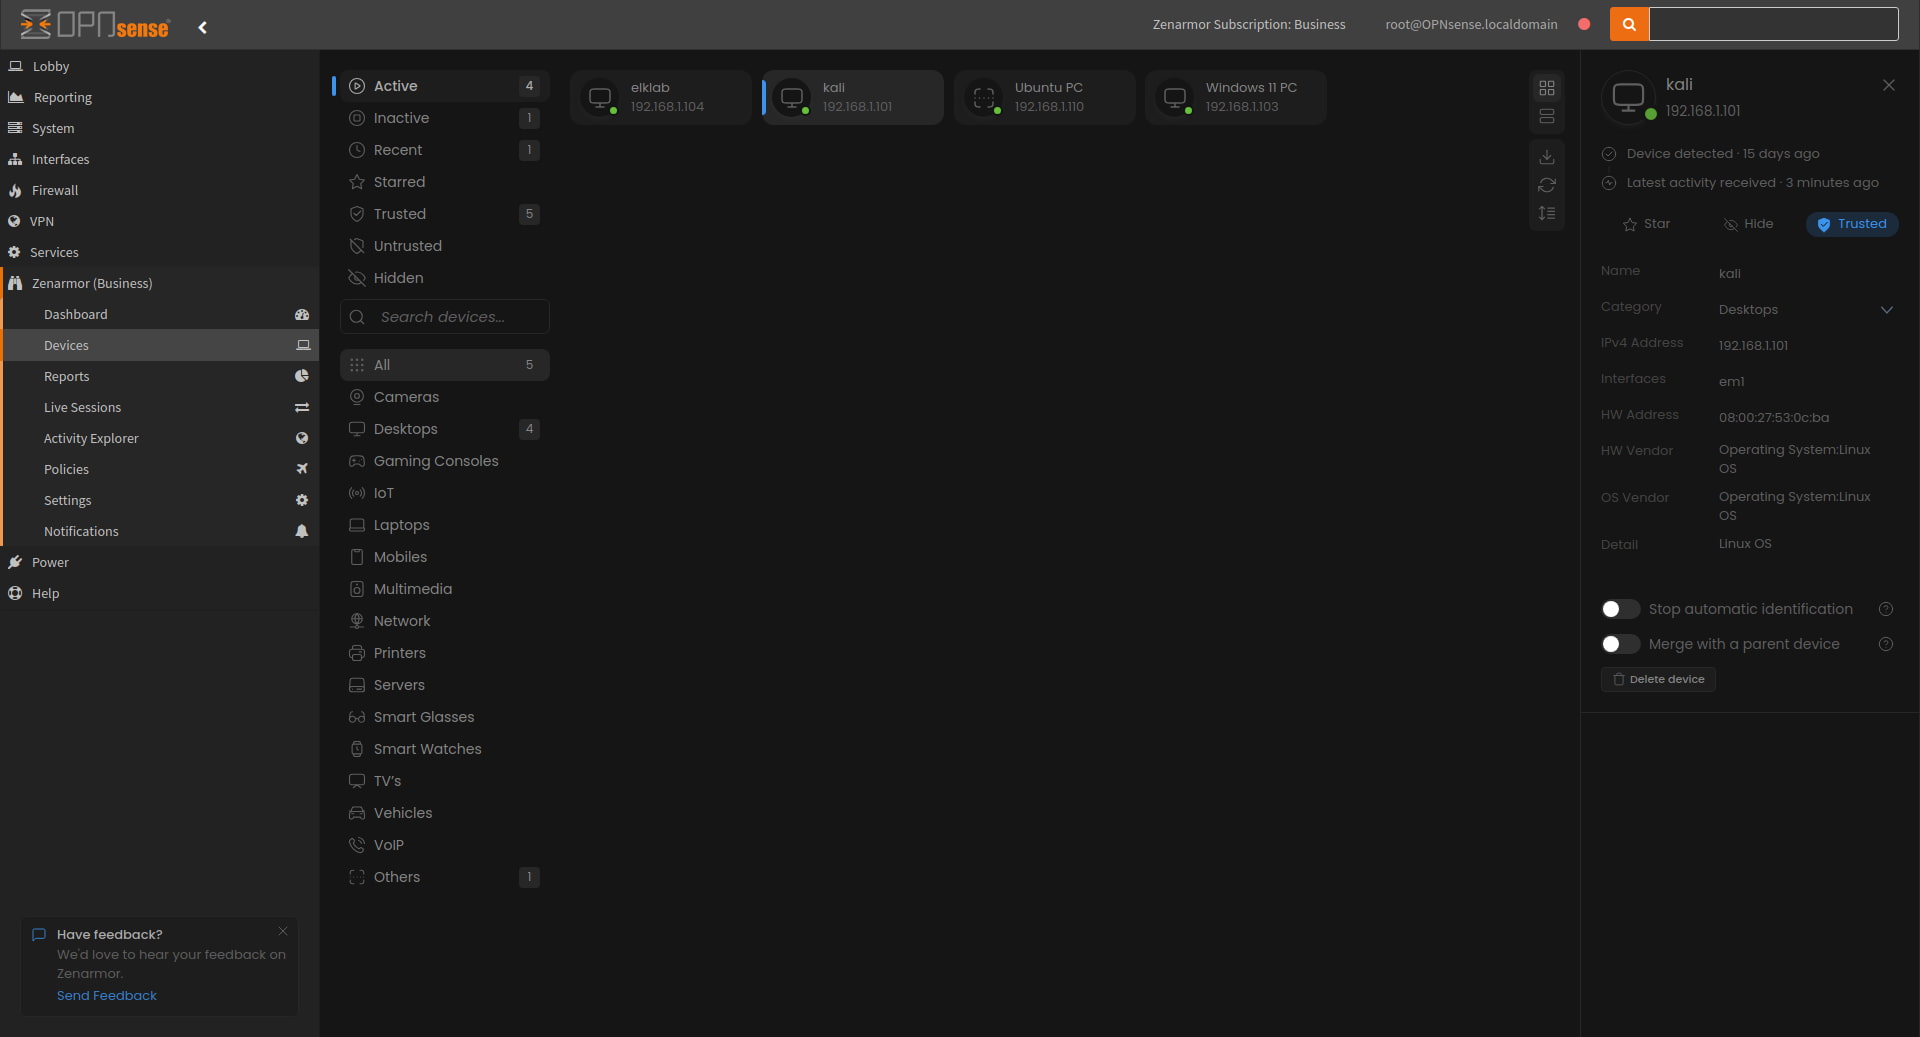The height and width of the screenshot is (1037, 1920).
Task: Click the Devices laptop icon
Action: tap(303, 345)
